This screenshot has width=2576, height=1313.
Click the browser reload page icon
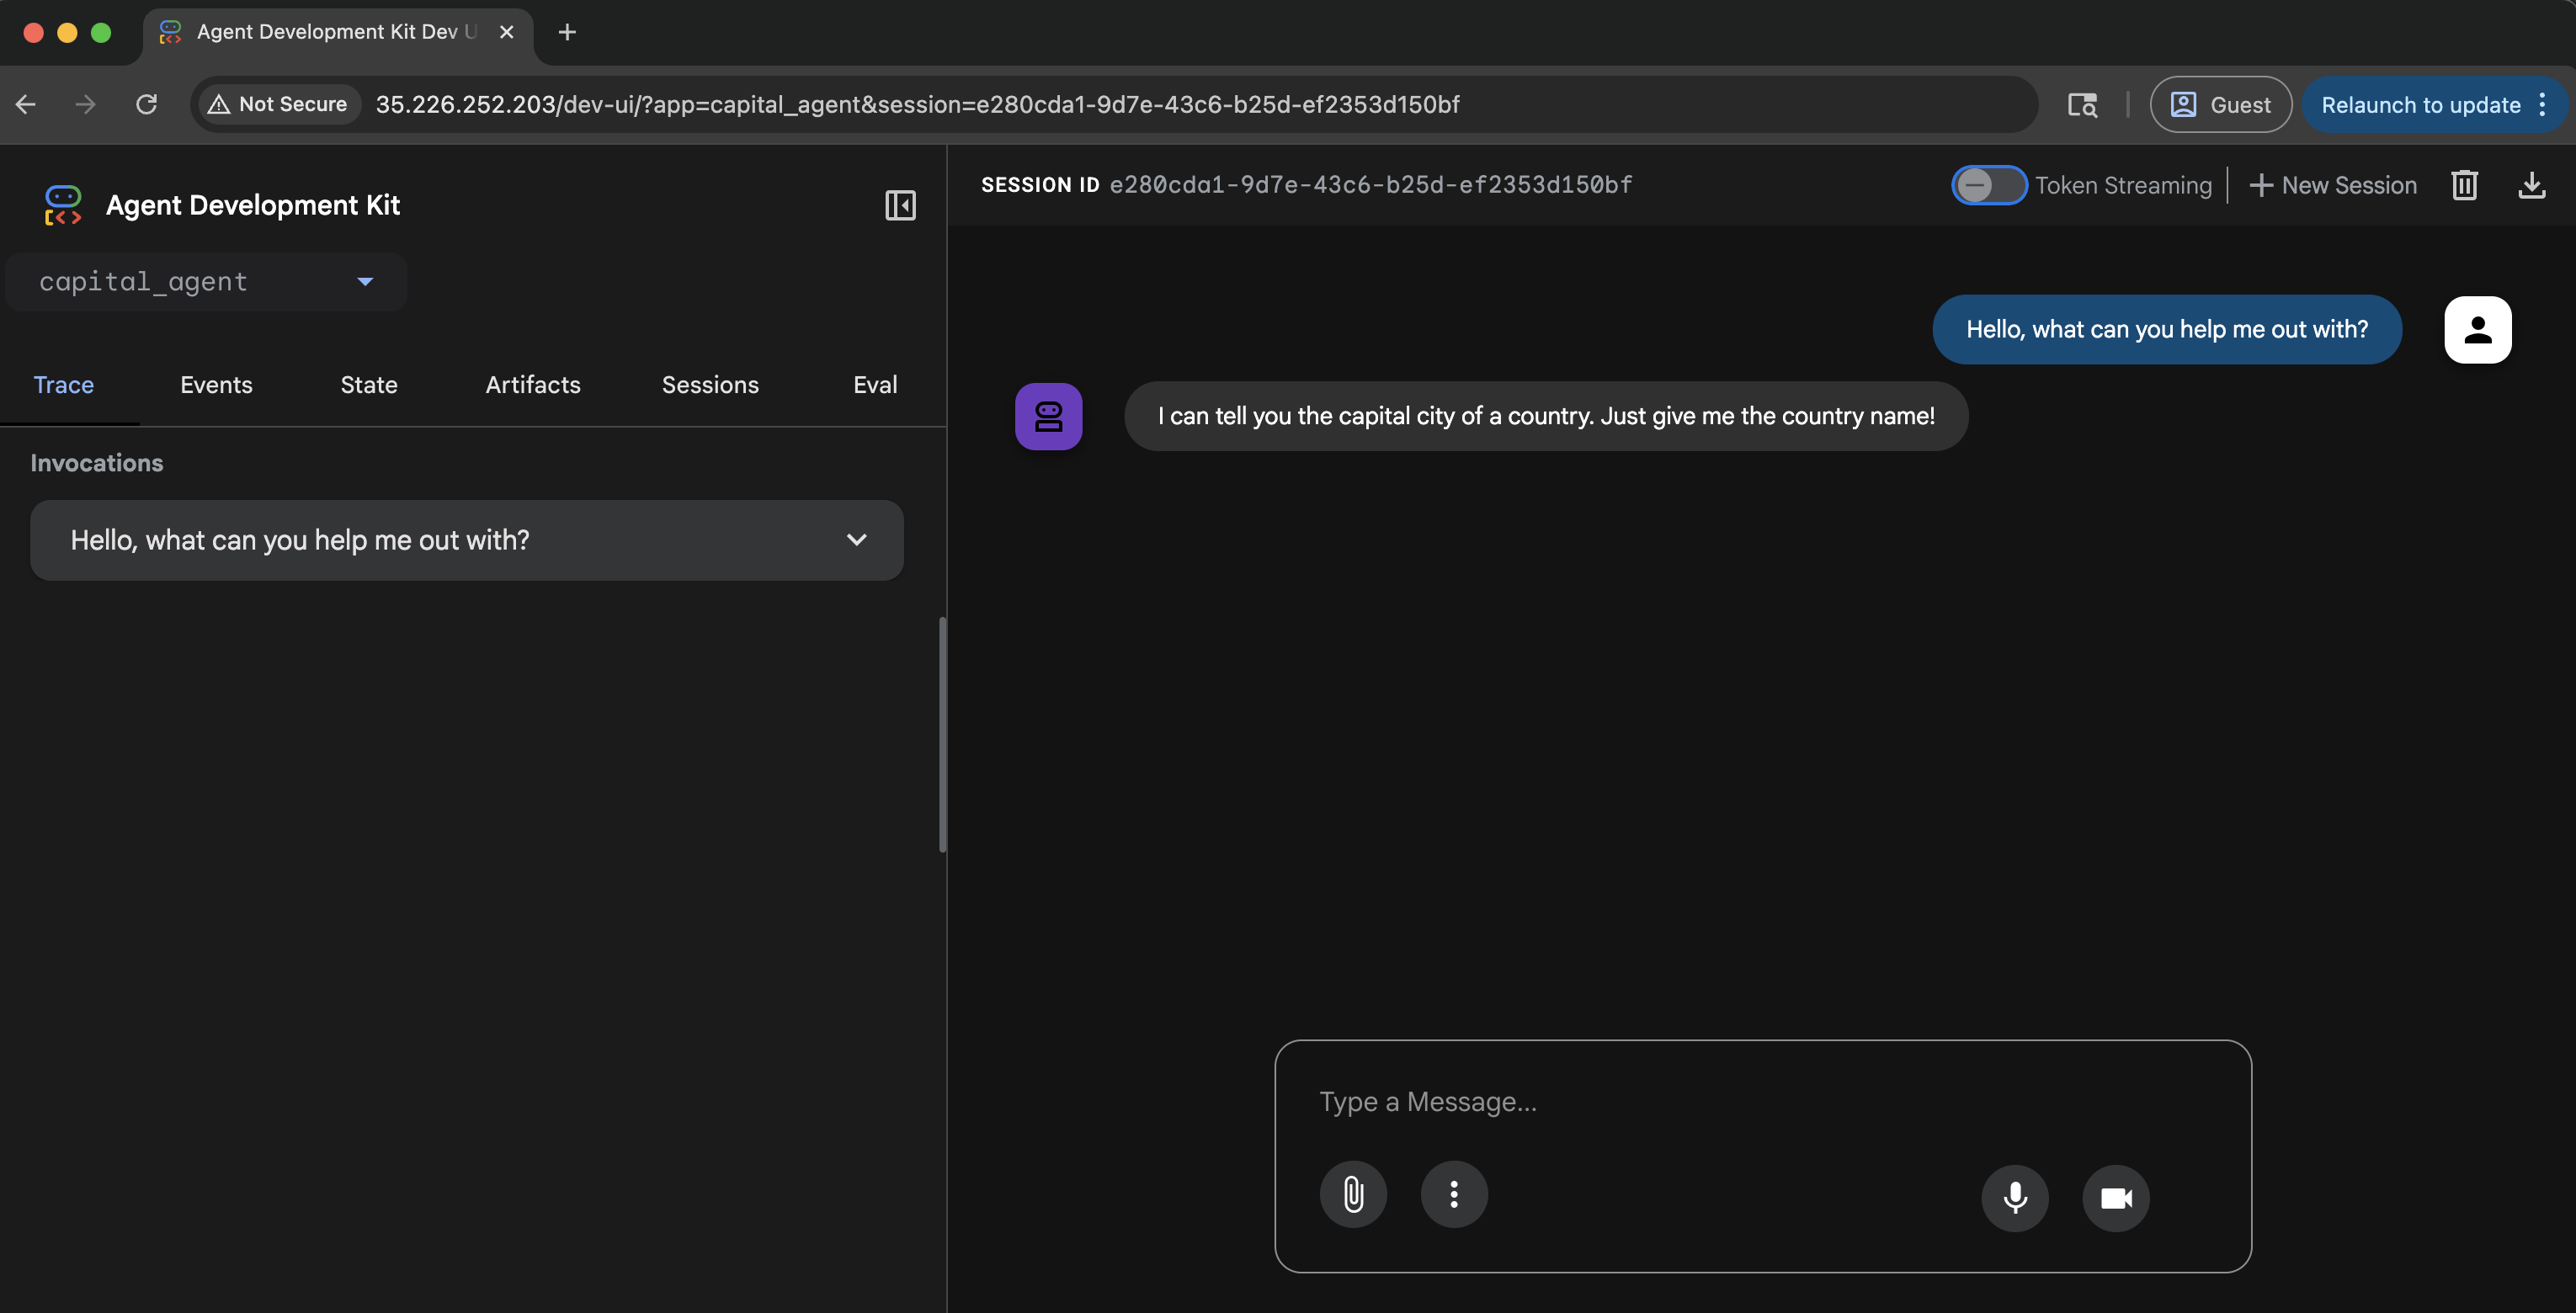coord(147,104)
